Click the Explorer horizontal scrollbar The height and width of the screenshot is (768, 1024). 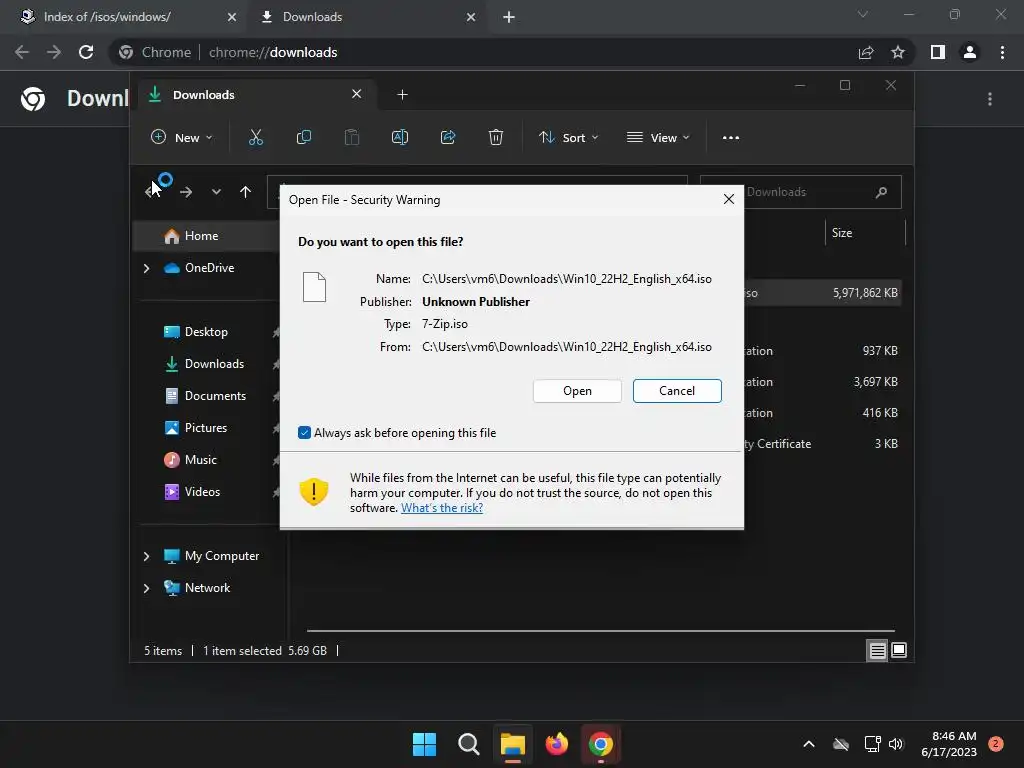pos(601,632)
